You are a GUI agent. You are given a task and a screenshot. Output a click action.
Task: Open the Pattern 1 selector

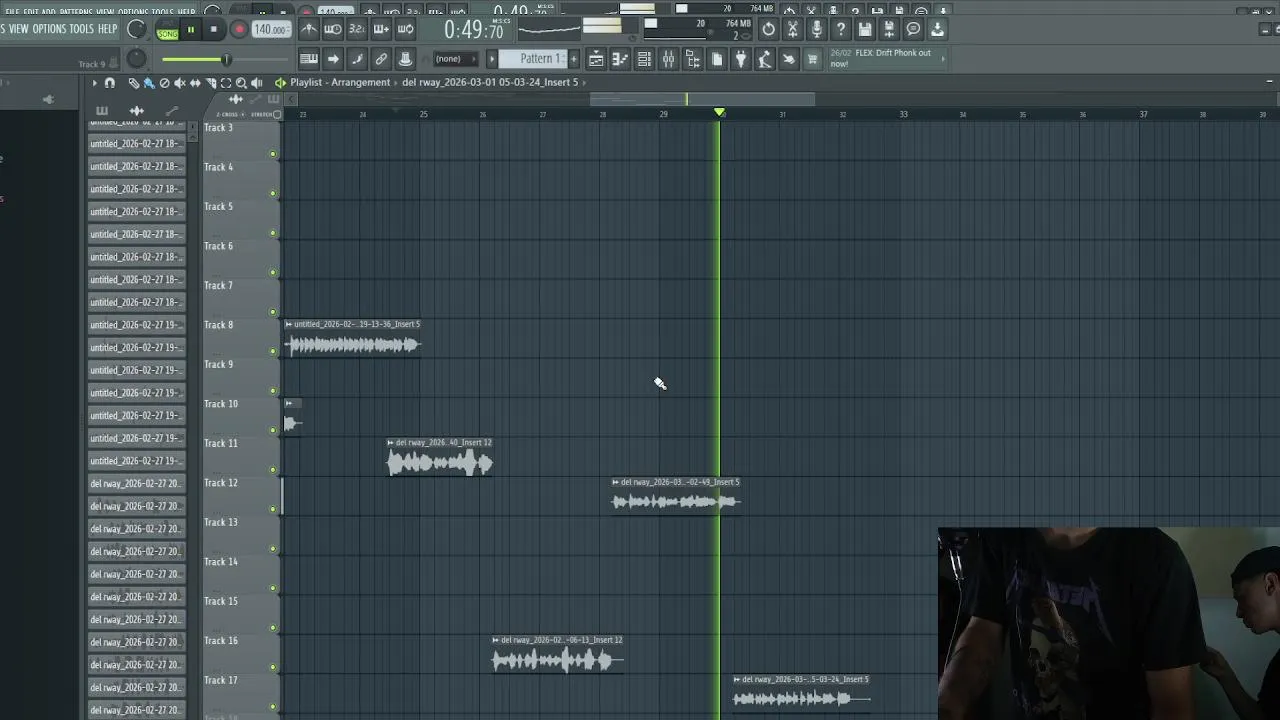(534, 59)
